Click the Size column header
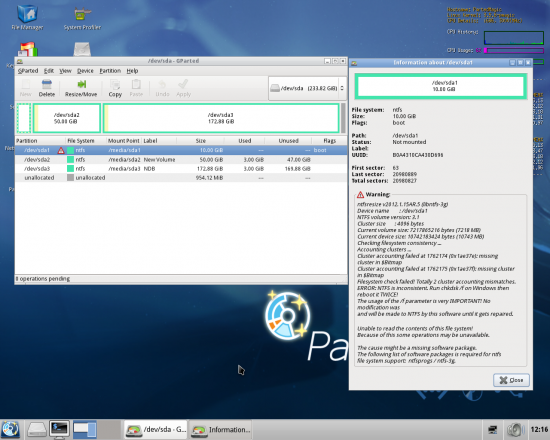The image size is (550, 440). tap(201, 141)
